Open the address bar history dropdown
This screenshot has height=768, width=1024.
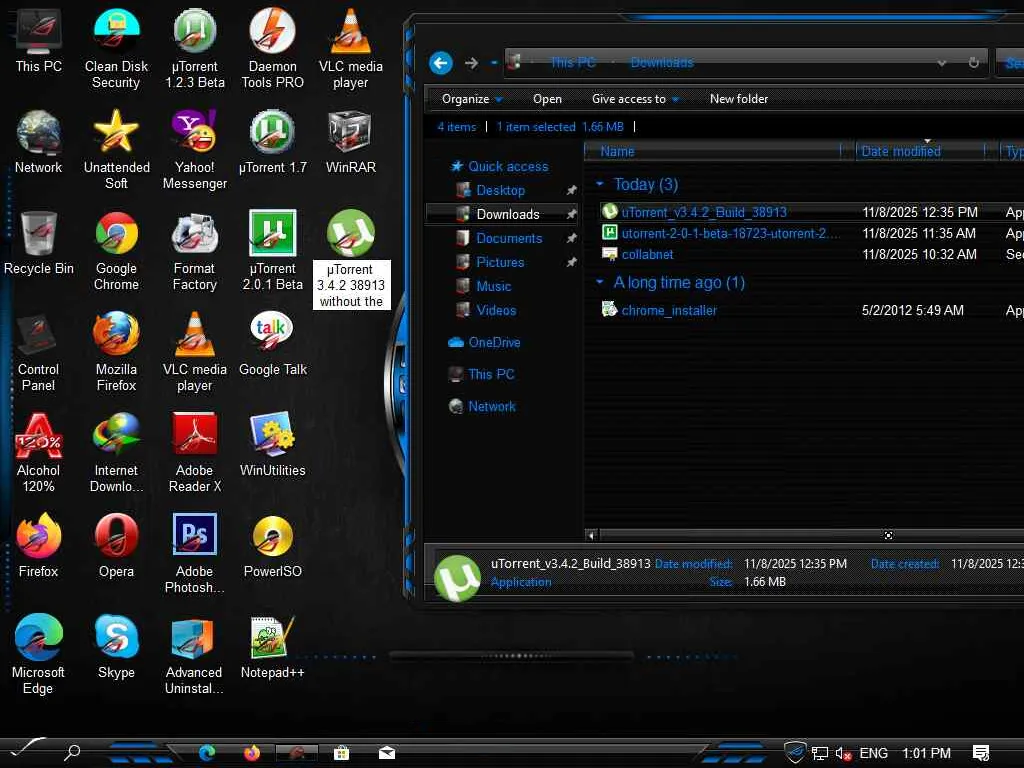(942, 63)
